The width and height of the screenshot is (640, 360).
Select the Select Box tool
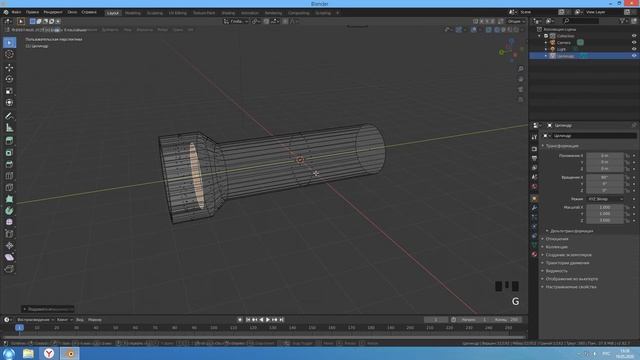click(9, 42)
